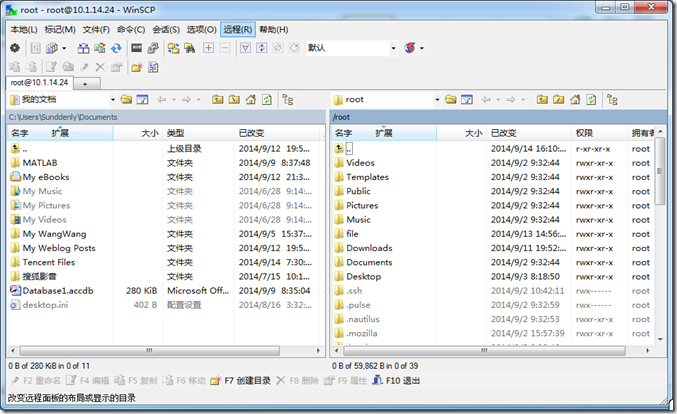Select Downloads folder in remote panel
This screenshot has width=677, height=414.
(x=369, y=248)
